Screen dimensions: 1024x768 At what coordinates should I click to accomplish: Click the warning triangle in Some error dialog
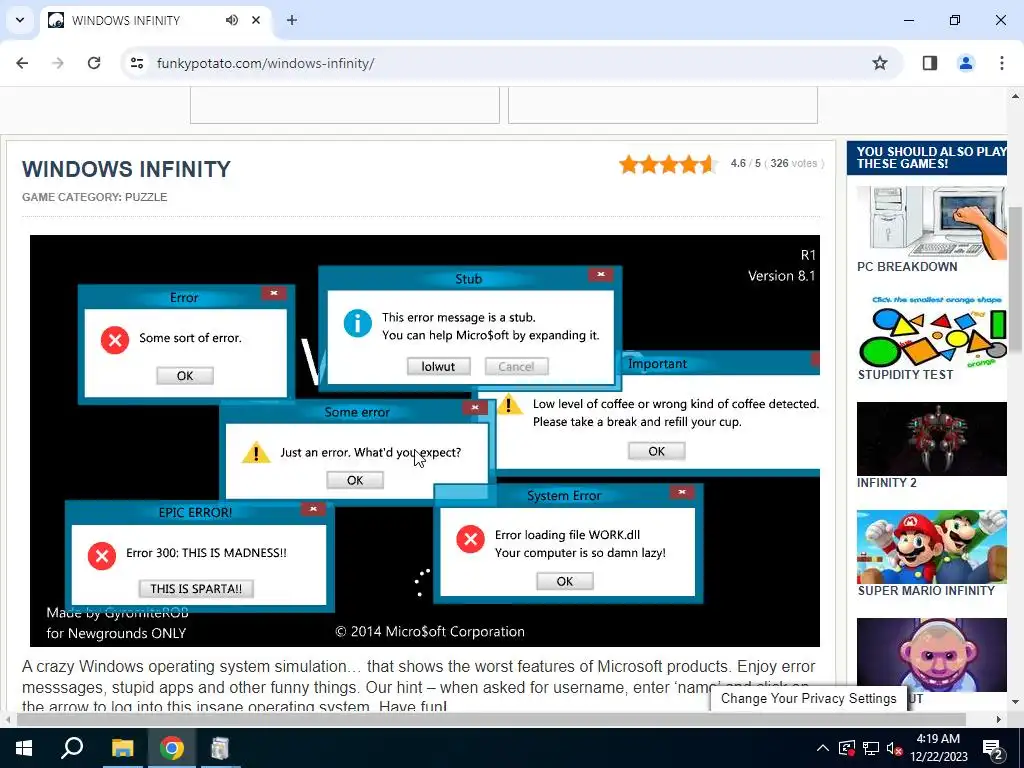click(x=256, y=452)
